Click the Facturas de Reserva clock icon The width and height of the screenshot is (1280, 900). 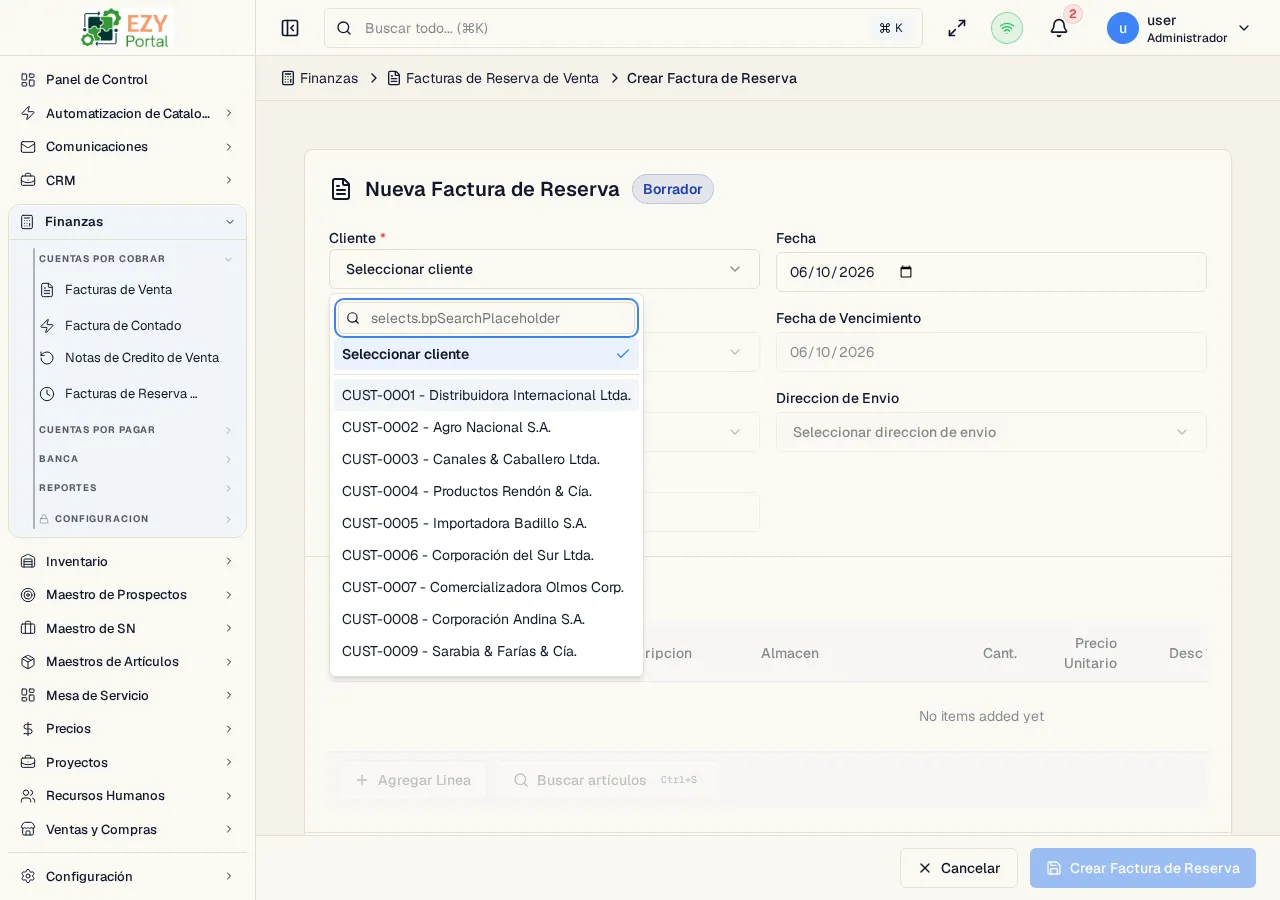tap(47, 393)
